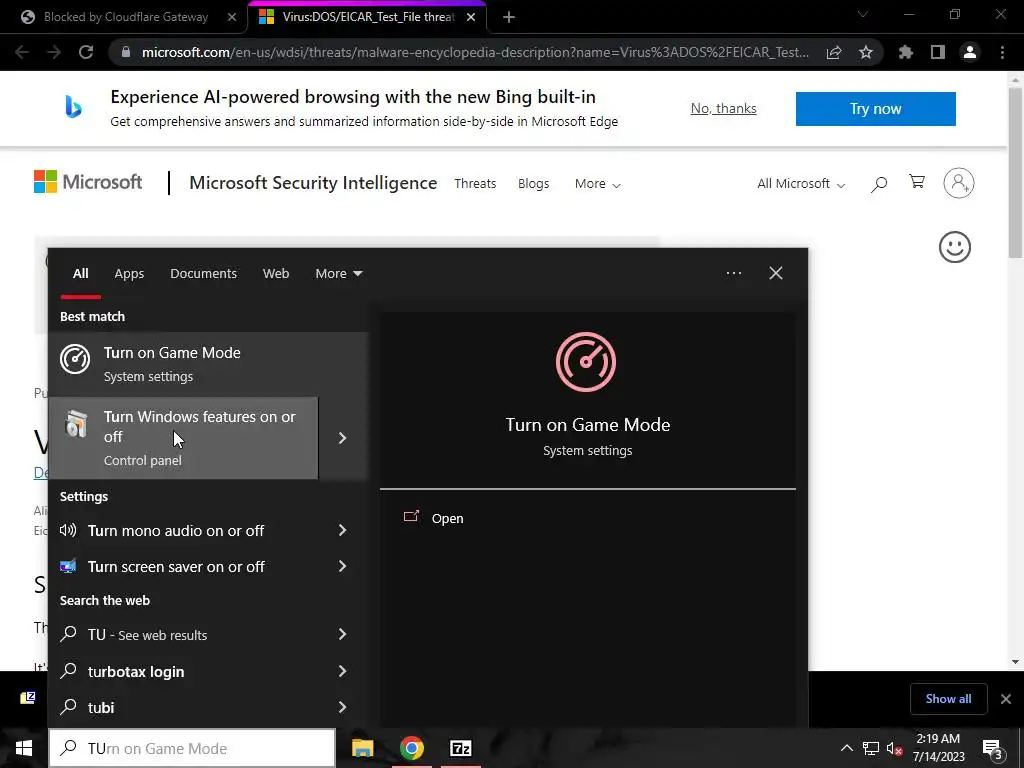Switch to the Web search tab

click(x=276, y=274)
